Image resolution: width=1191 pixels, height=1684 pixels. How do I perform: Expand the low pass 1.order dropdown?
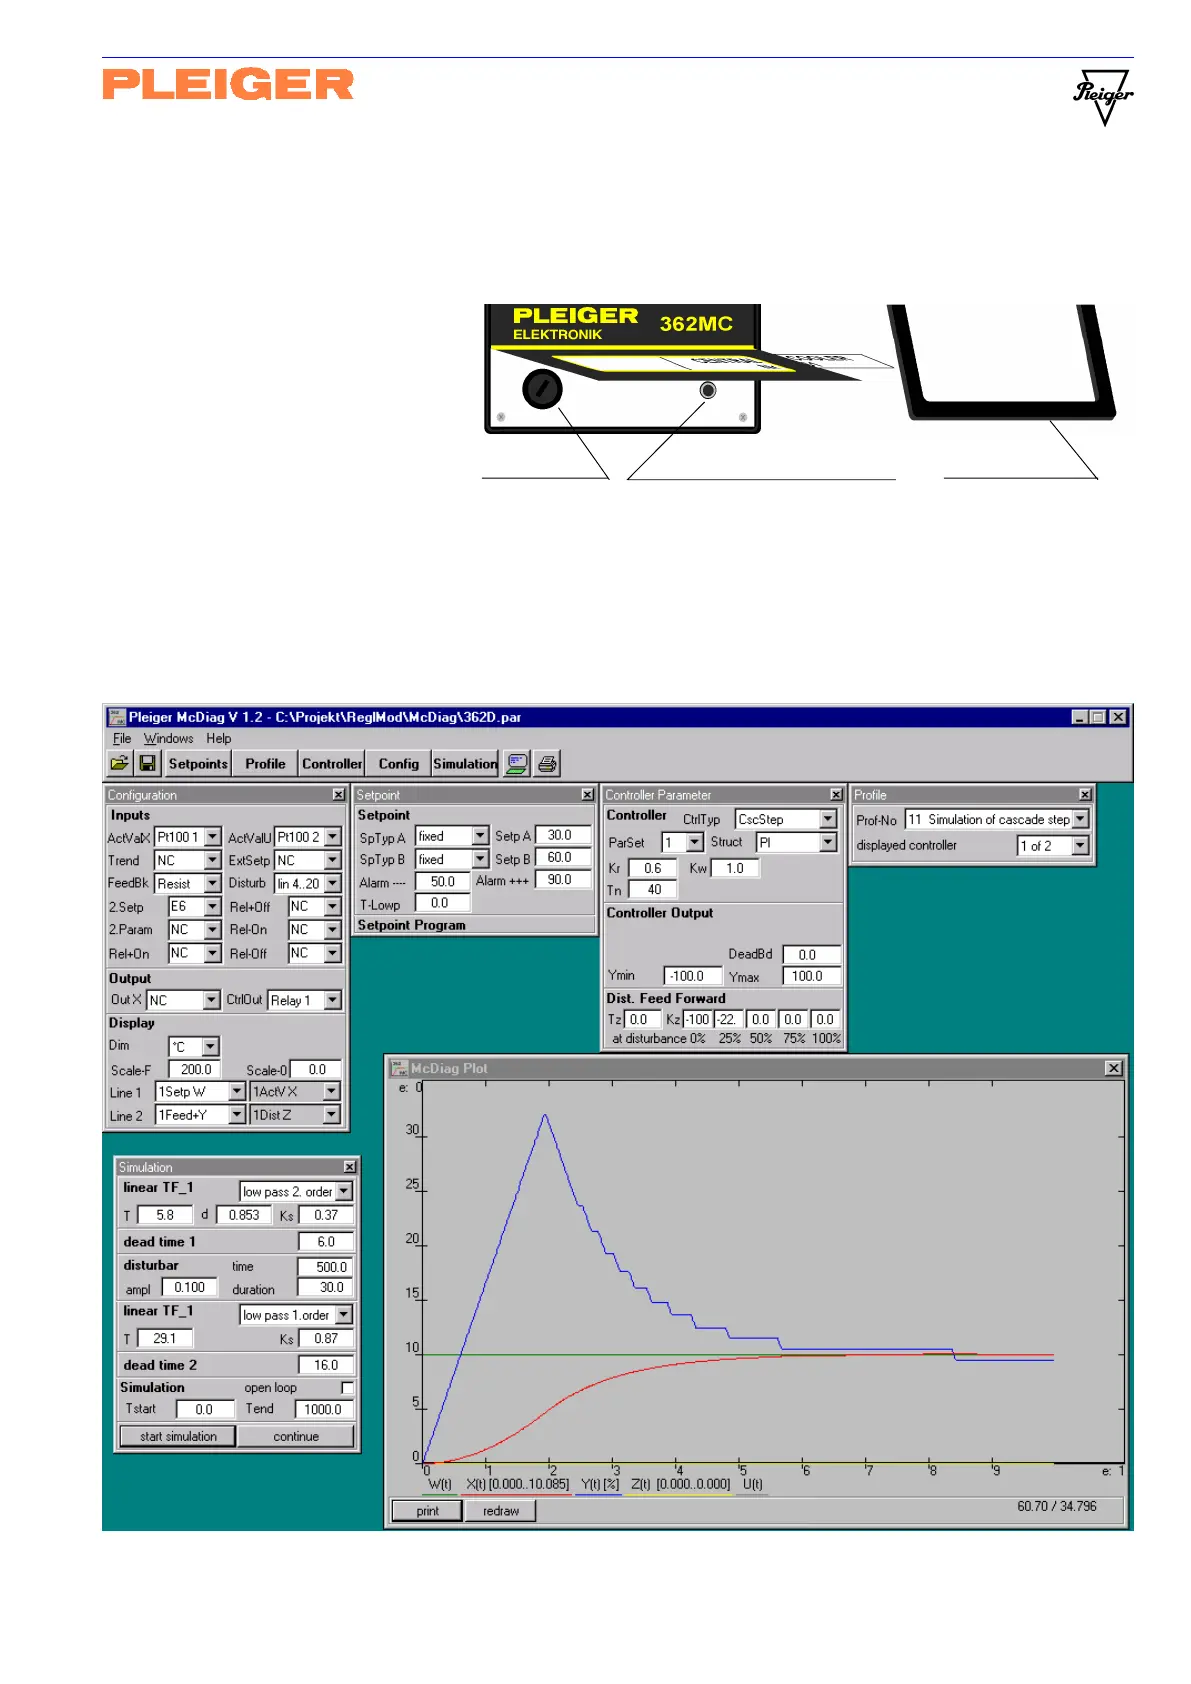click(x=344, y=1314)
